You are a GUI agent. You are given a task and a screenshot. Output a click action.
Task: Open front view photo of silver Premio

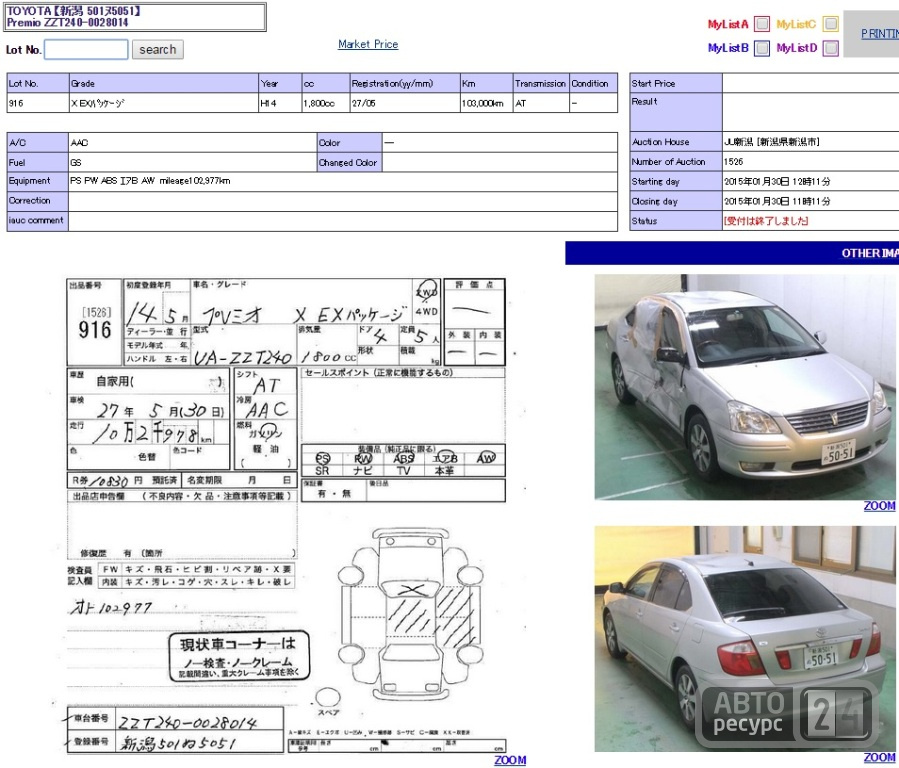(745, 387)
